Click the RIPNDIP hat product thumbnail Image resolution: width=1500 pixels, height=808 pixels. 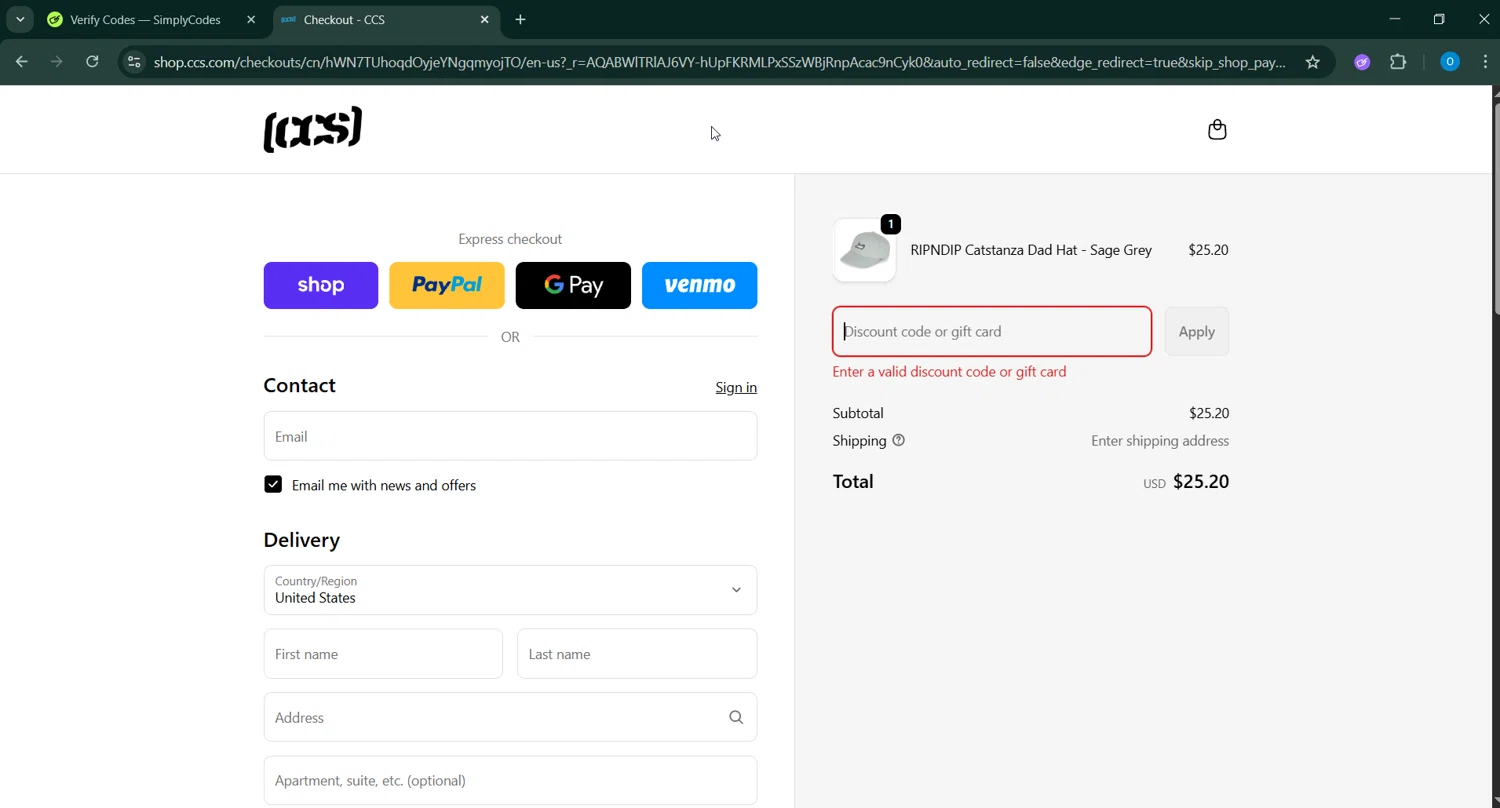coord(864,250)
